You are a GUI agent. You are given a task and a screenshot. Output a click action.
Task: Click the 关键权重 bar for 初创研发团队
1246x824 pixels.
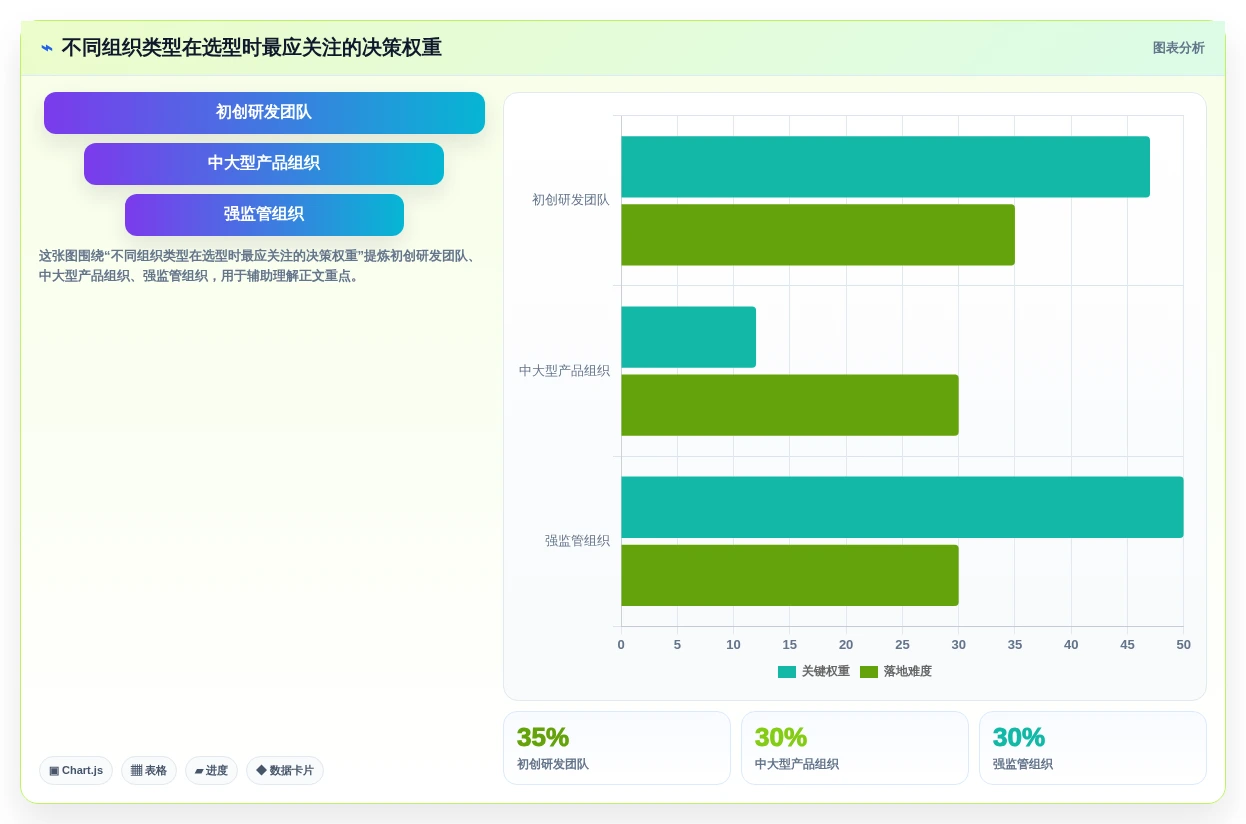[x=885, y=167]
